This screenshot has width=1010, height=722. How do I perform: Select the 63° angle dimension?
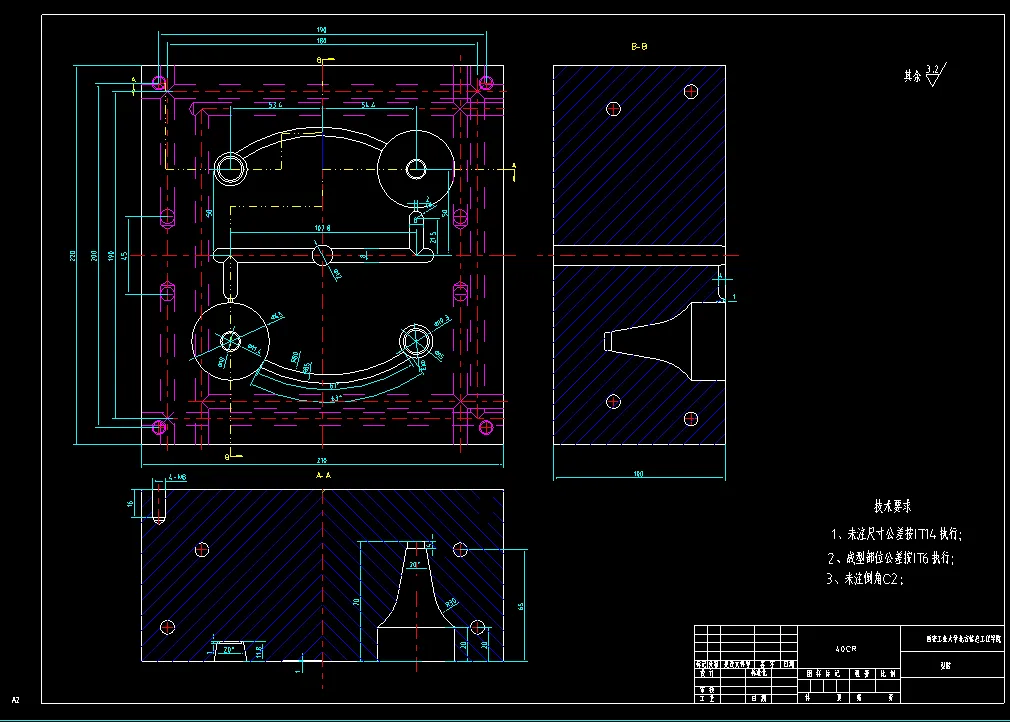click(x=335, y=399)
